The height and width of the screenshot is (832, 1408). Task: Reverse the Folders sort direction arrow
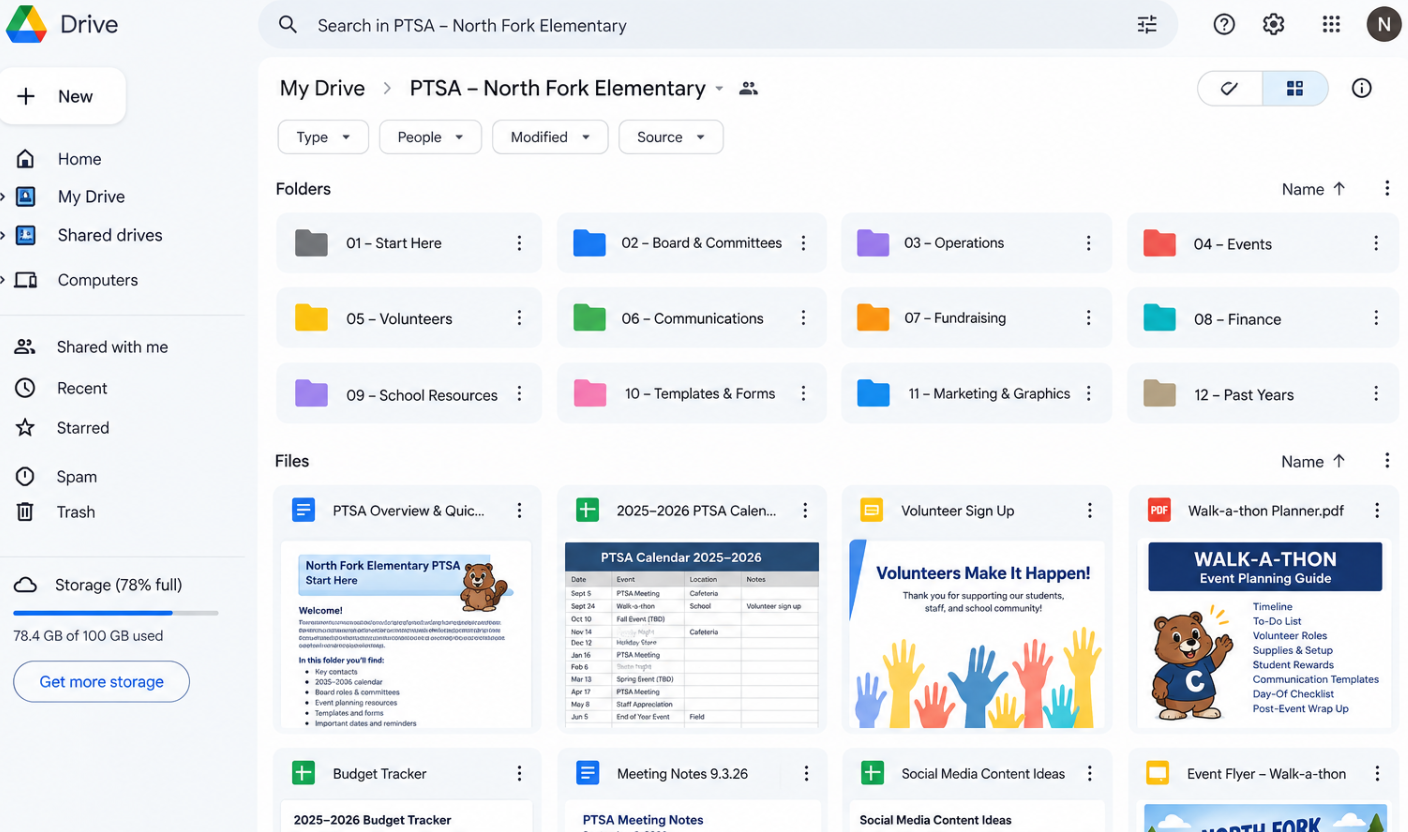[x=1339, y=188]
